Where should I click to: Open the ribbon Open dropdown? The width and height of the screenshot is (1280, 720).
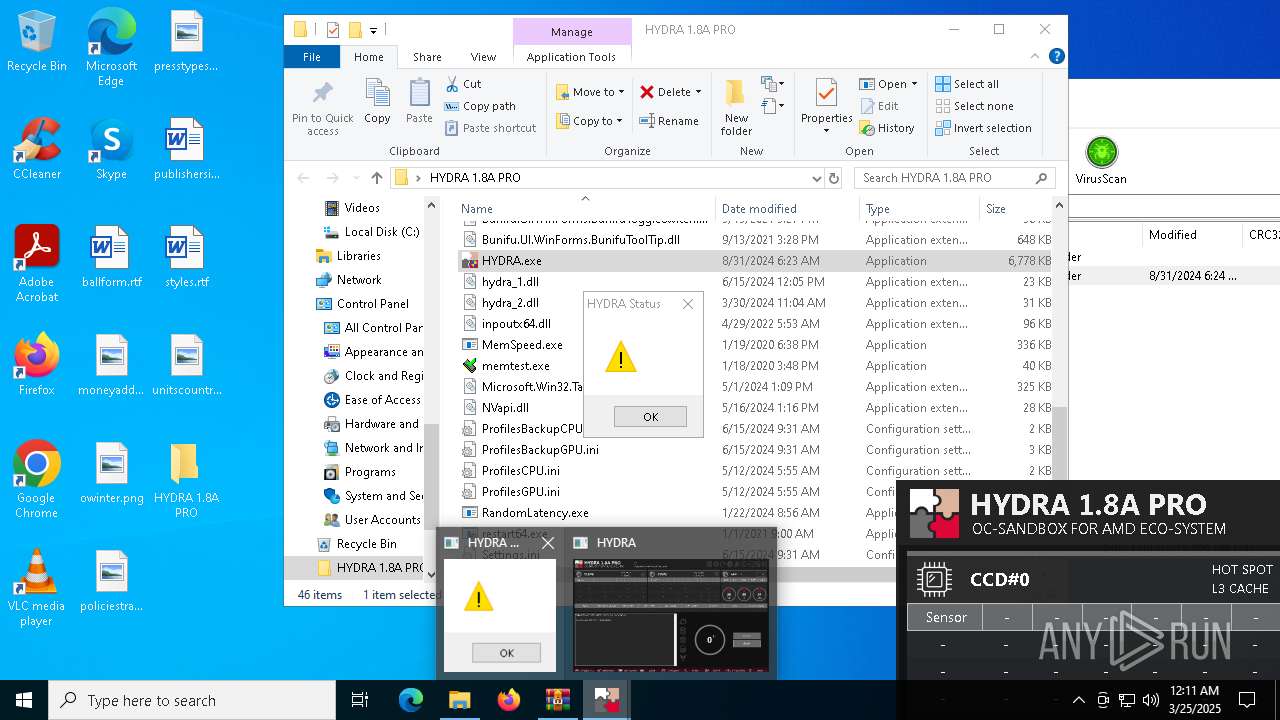pos(888,84)
